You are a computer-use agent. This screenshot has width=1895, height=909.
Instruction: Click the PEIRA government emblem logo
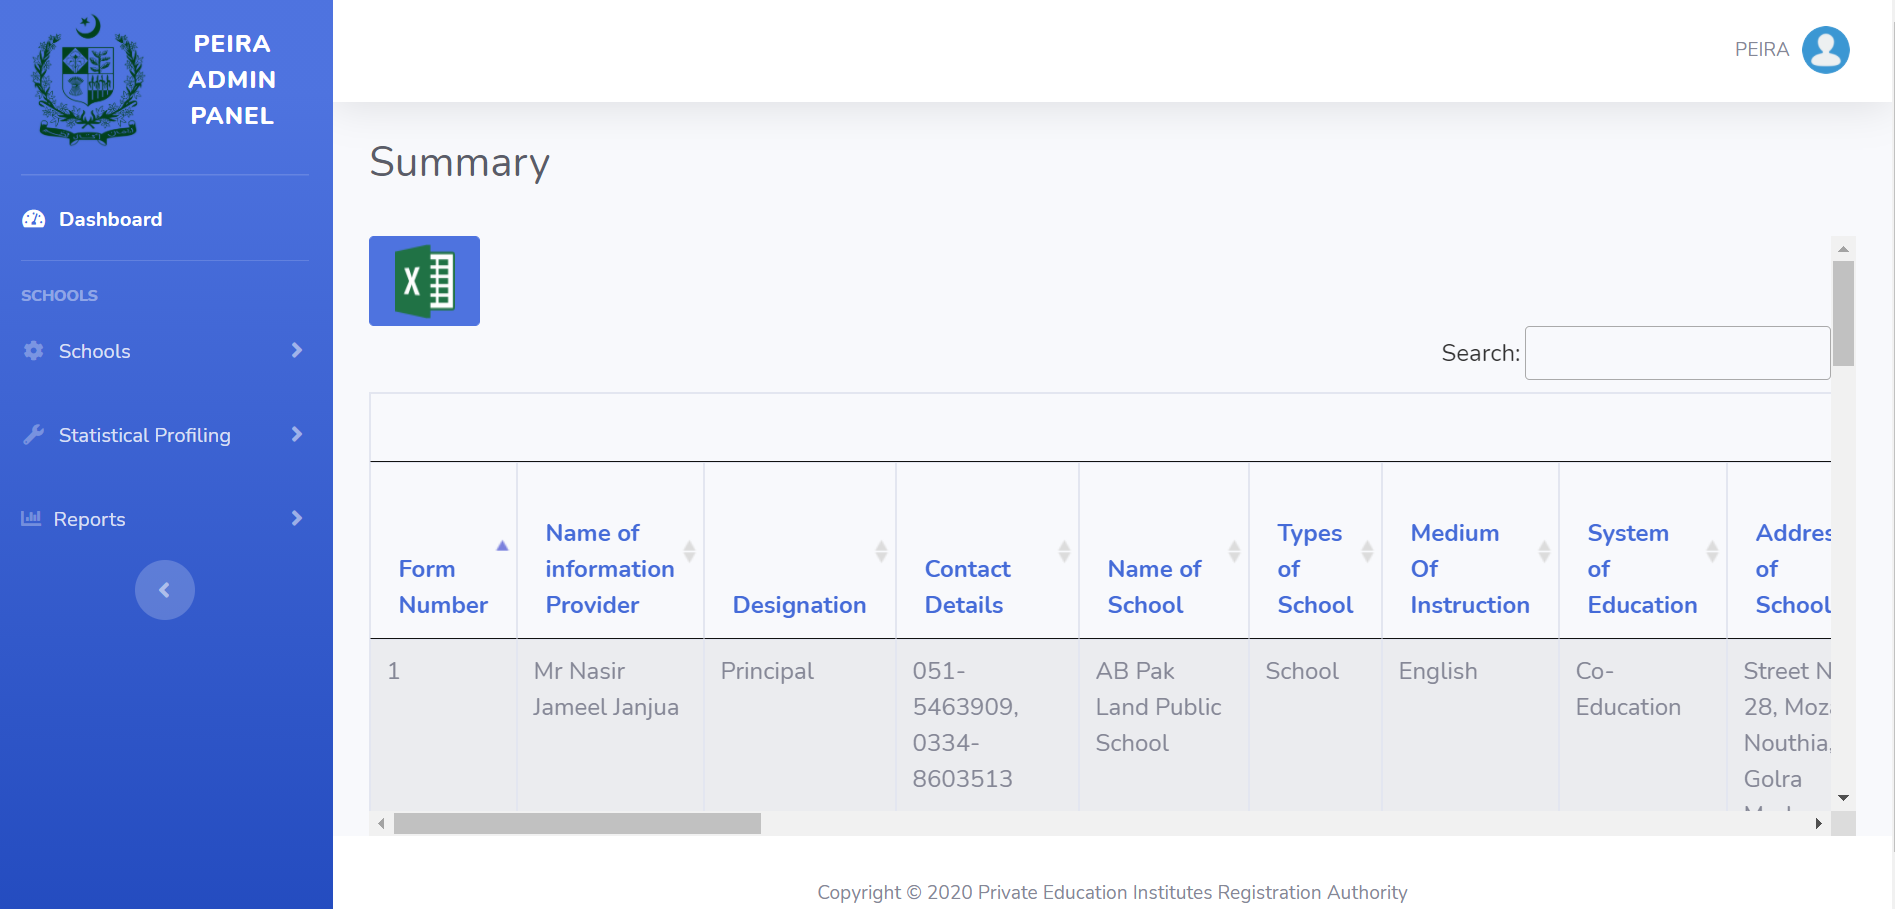[88, 81]
